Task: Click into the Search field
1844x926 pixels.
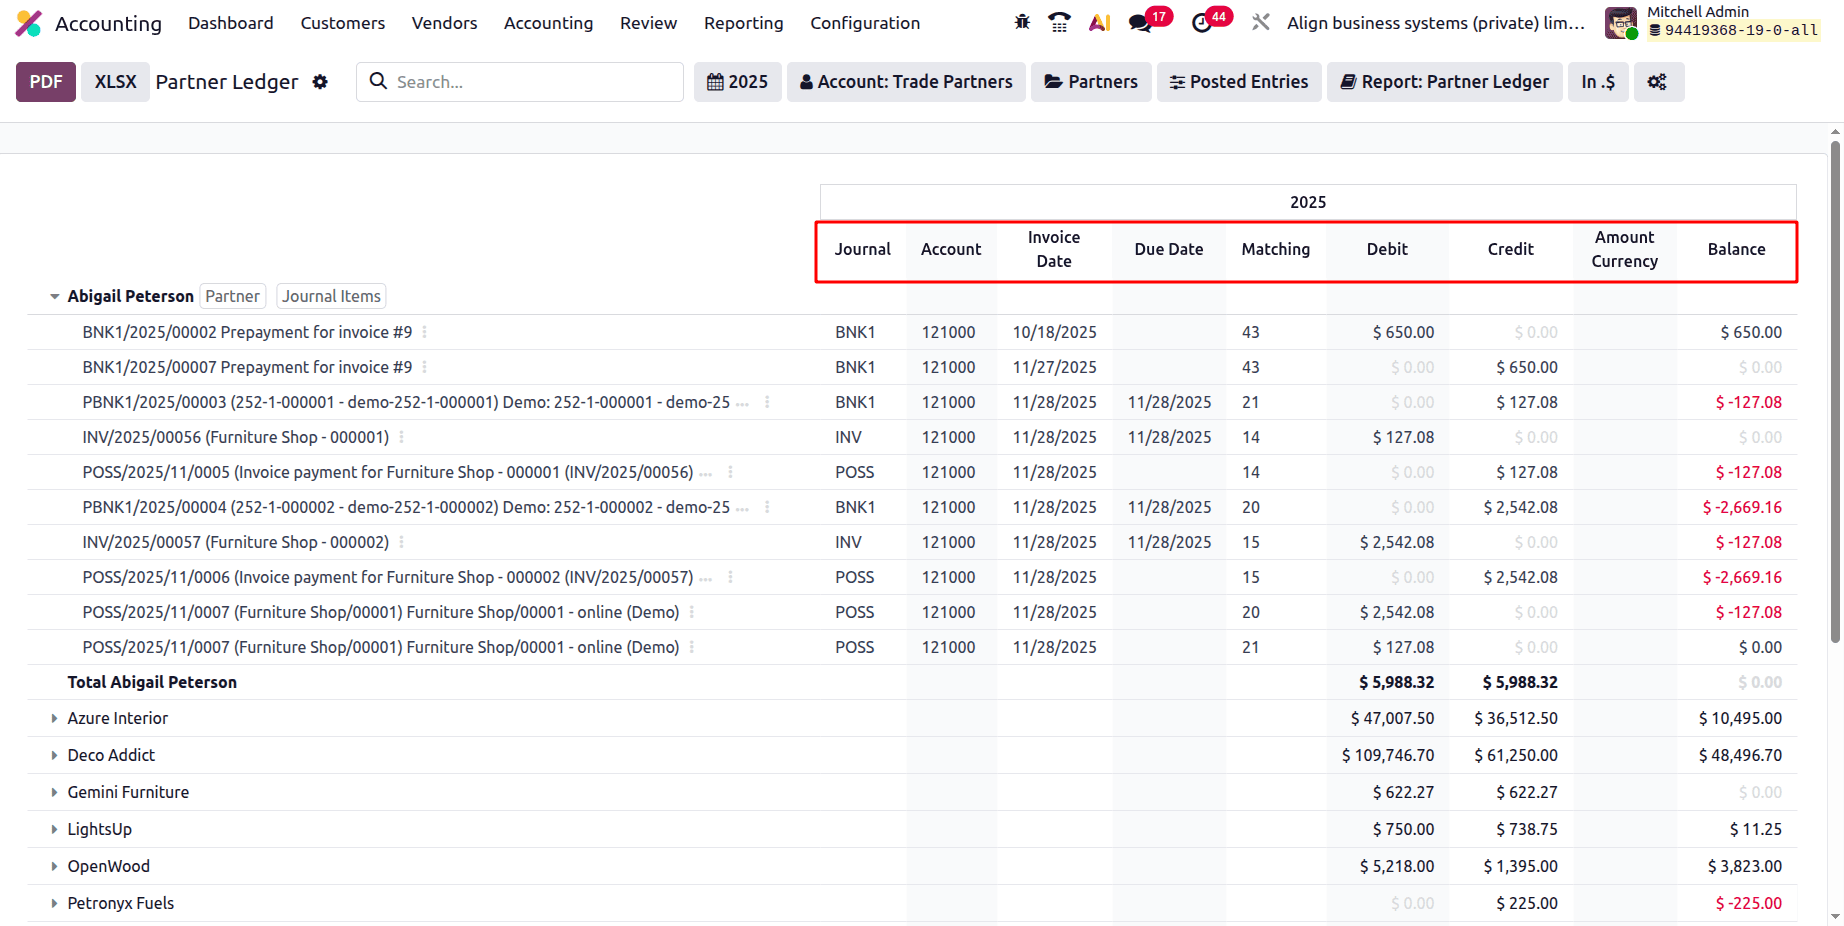Action: [520, 82]
